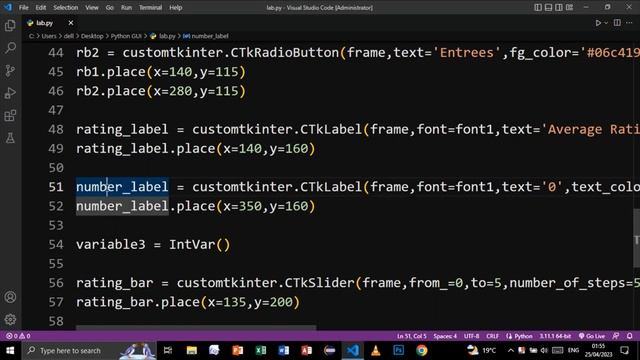The image size is (640, 360).
Task: Open the Search view in activity bar
Action: [x=10, y=48]
